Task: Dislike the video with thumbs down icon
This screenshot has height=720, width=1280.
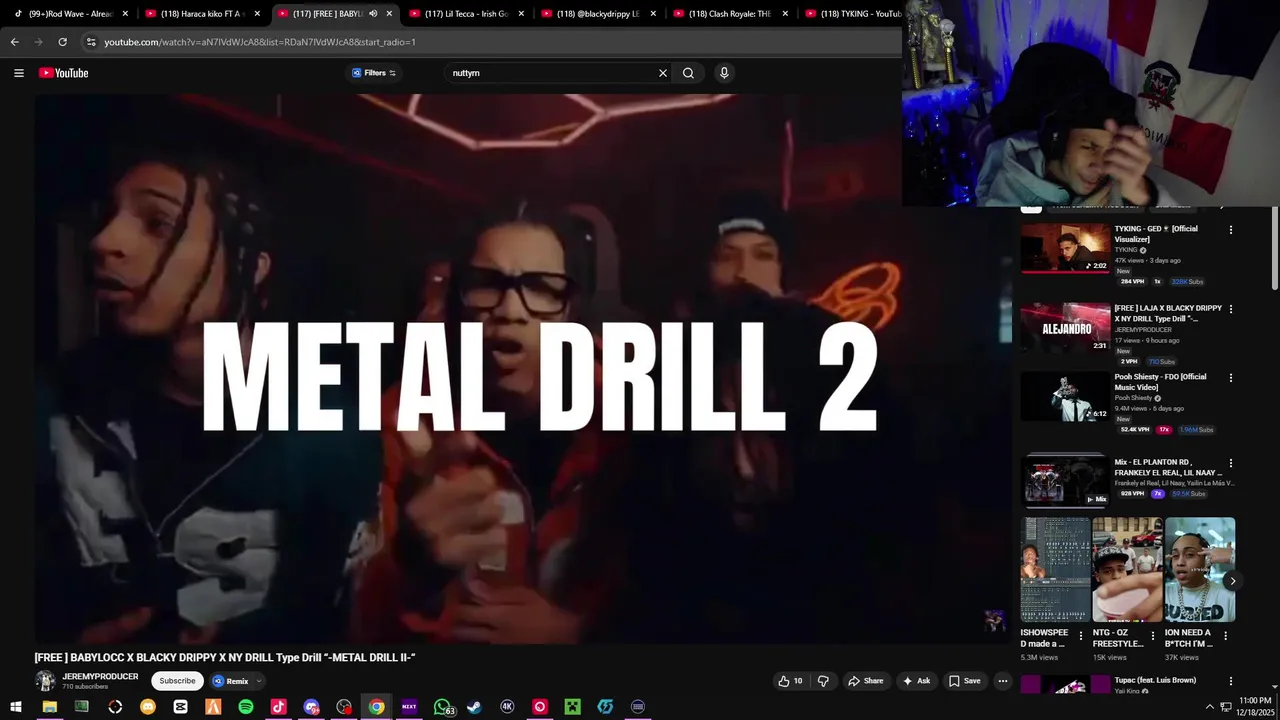Action: point(823,681)
